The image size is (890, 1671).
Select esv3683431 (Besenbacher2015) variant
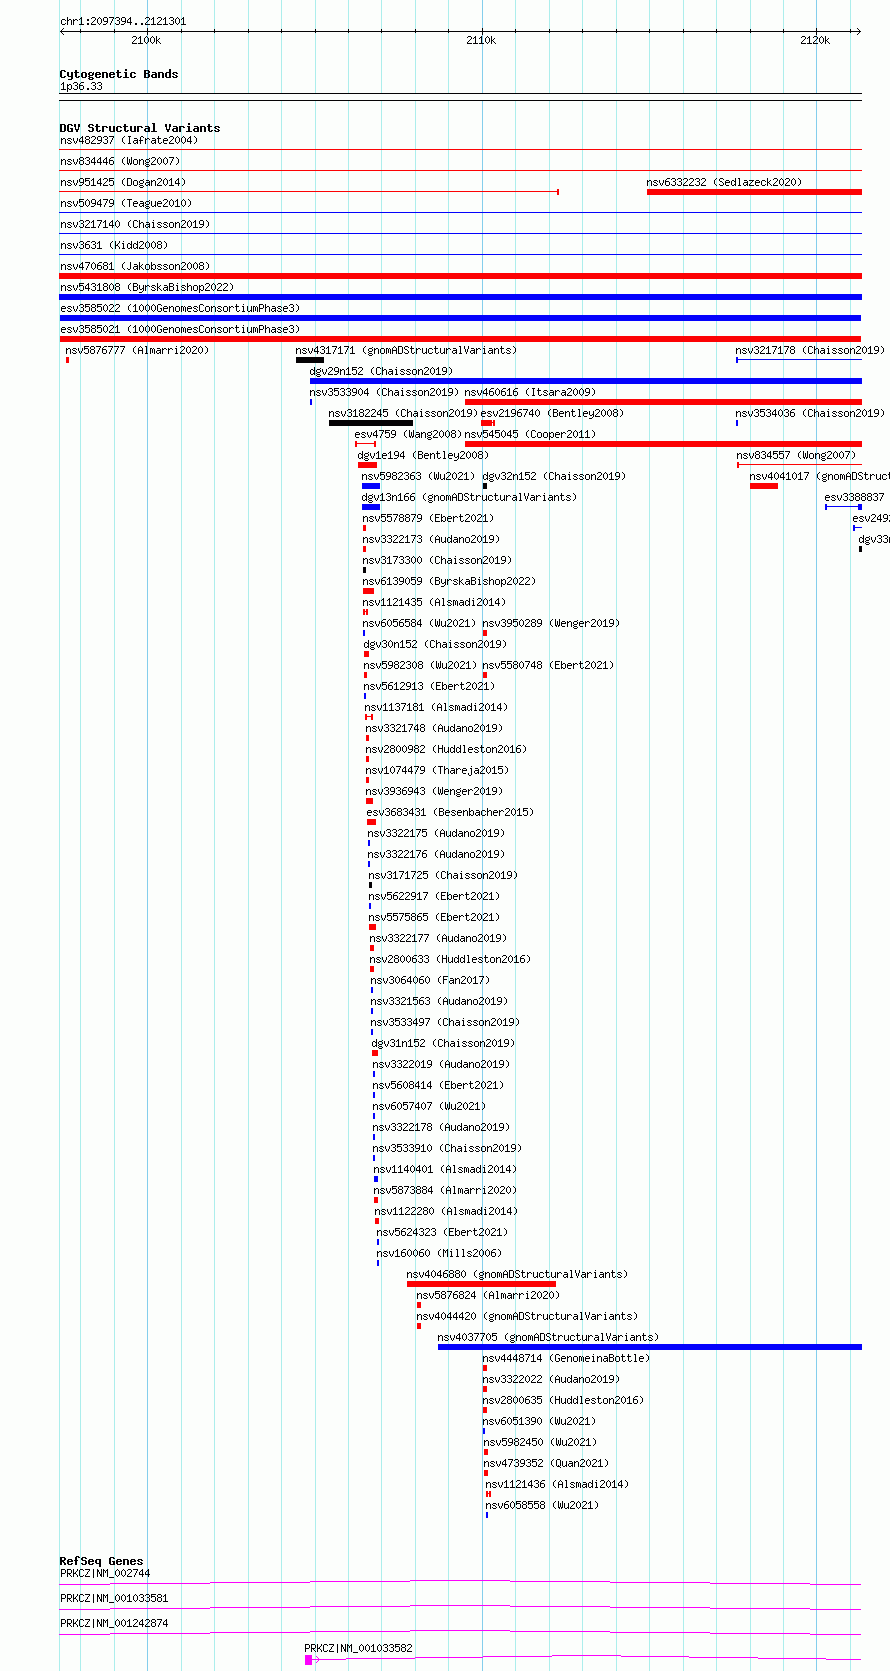[450, 812]
